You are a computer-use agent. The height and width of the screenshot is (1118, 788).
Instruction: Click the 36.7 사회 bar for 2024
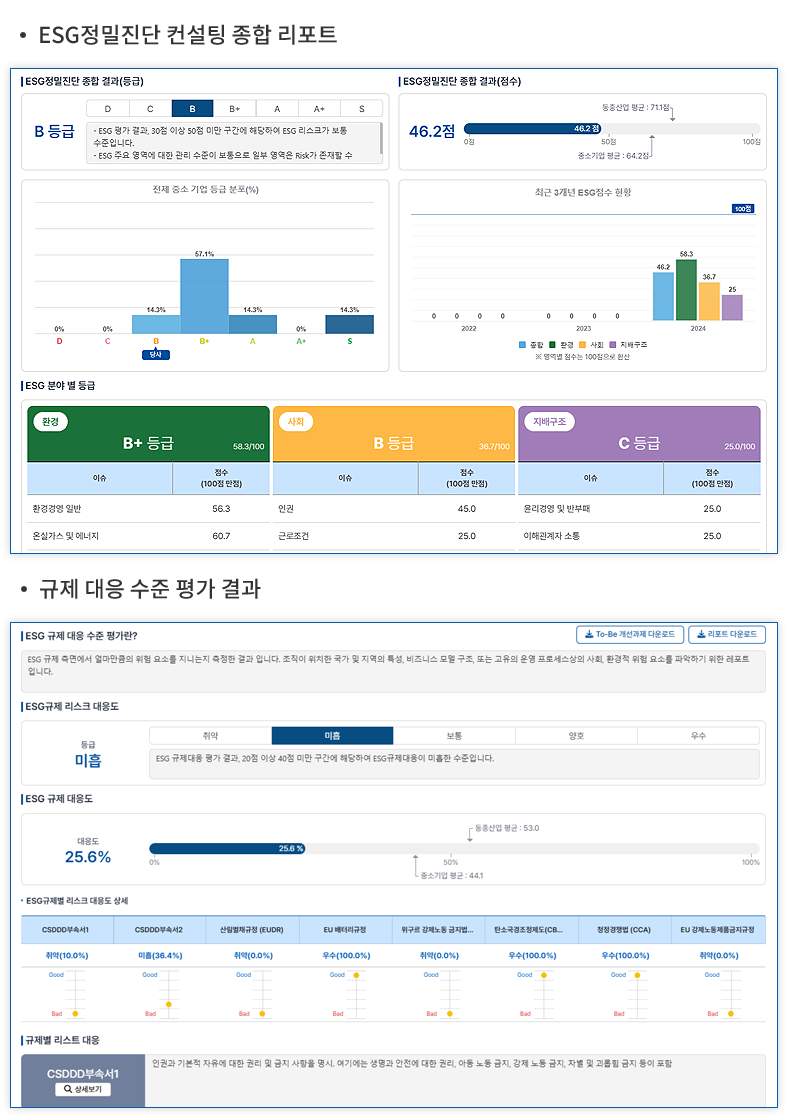point(709,302)
